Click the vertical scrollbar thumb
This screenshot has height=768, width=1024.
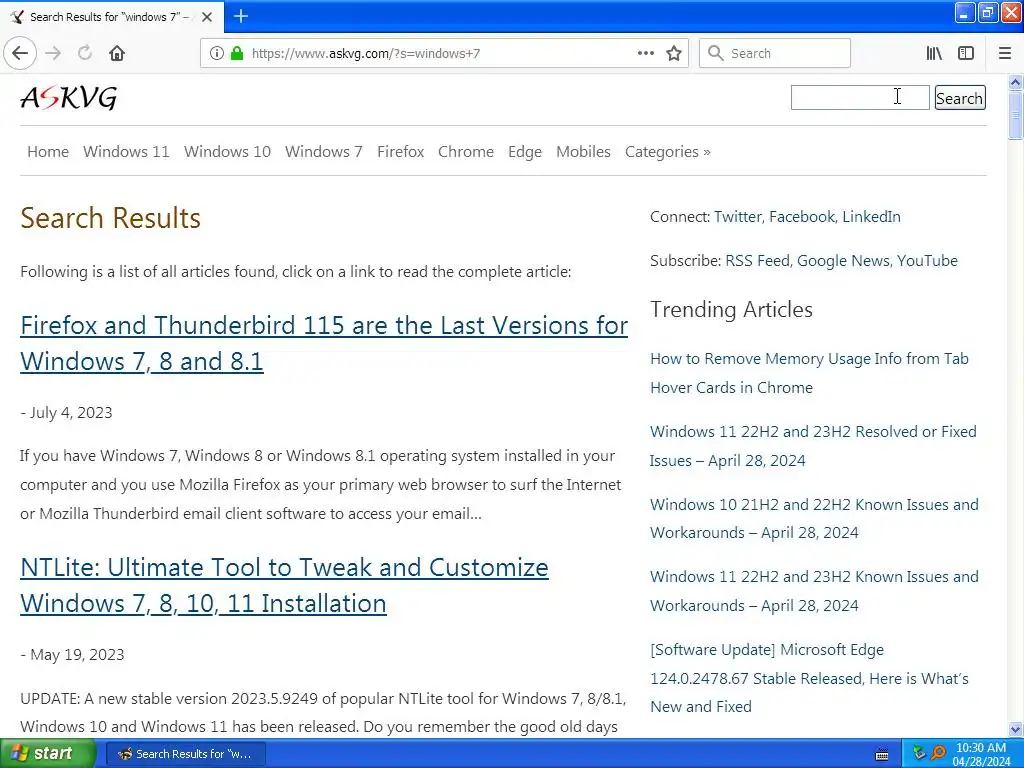[x=1016, y=115]
